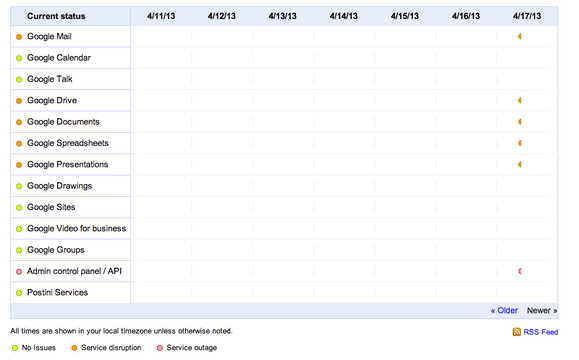Viewport: 579px width, 360px height.
Task: Go to Older status dates
Action: [x=504, y=311]
